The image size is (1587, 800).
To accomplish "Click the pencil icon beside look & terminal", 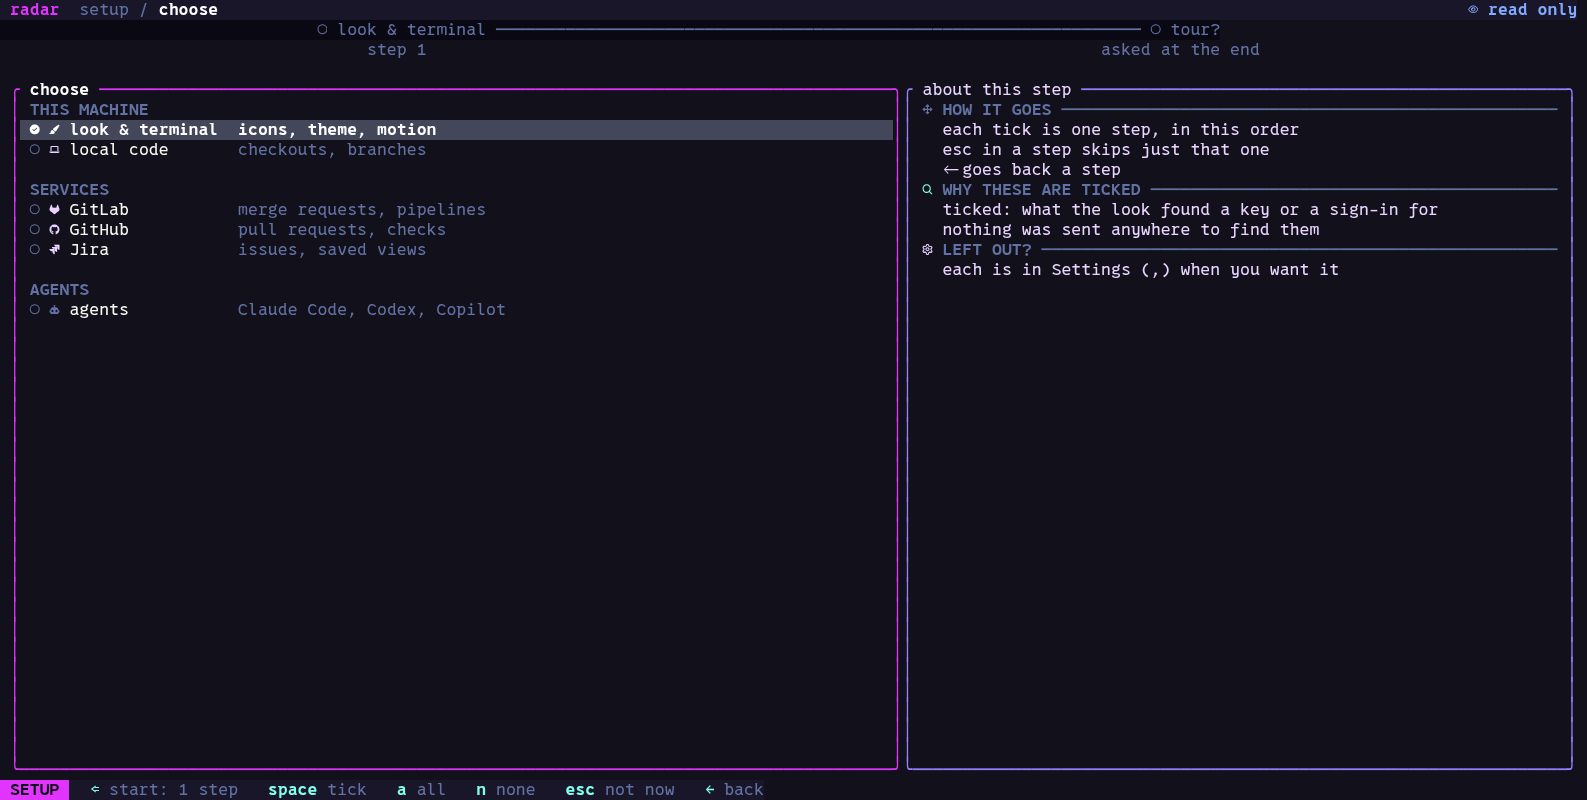I will click(54, 130).
